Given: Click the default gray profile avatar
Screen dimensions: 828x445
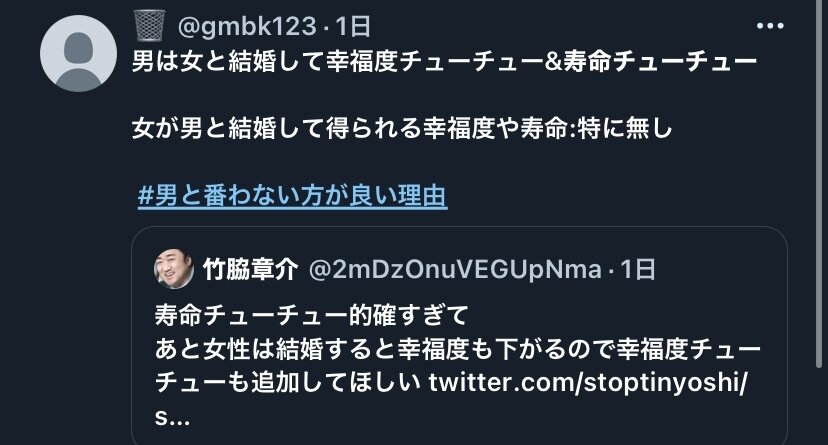Looking at the screenshot, I should click(x=78, y=54).
